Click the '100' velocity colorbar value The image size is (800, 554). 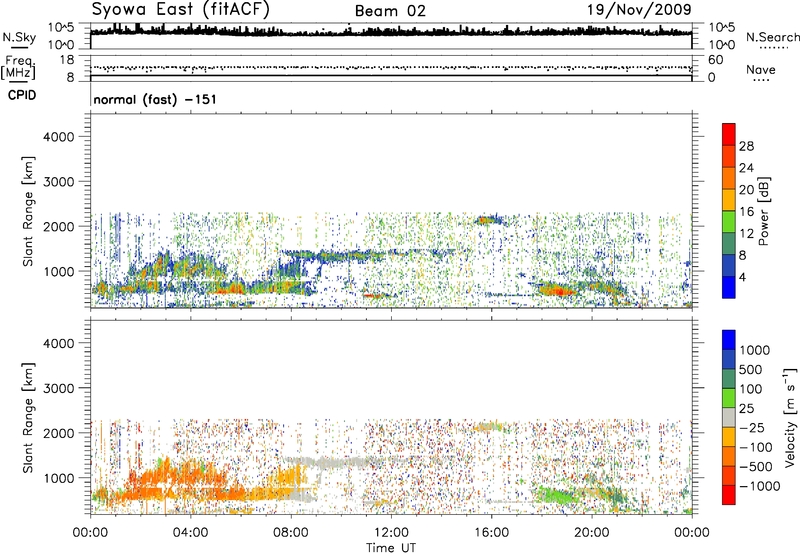click(751, 389)
